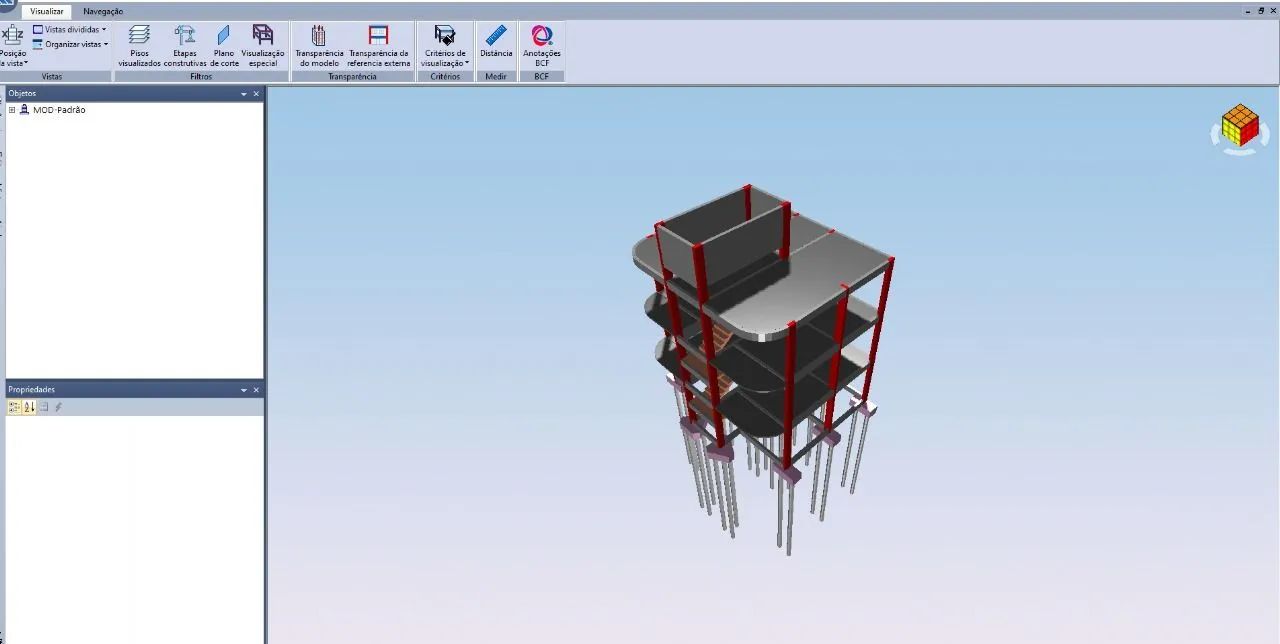The height and width of the screenshot is (644, 1280).
Task: Open Pisos visualizados filter
Action: [x=139, y=45]
